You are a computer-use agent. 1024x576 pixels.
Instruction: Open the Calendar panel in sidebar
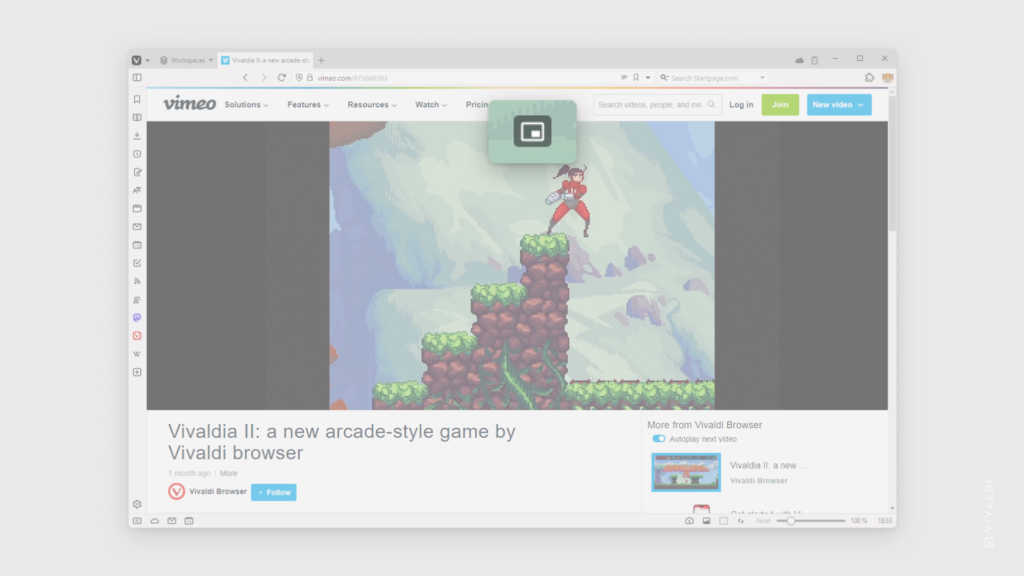(x=137, y=245)
